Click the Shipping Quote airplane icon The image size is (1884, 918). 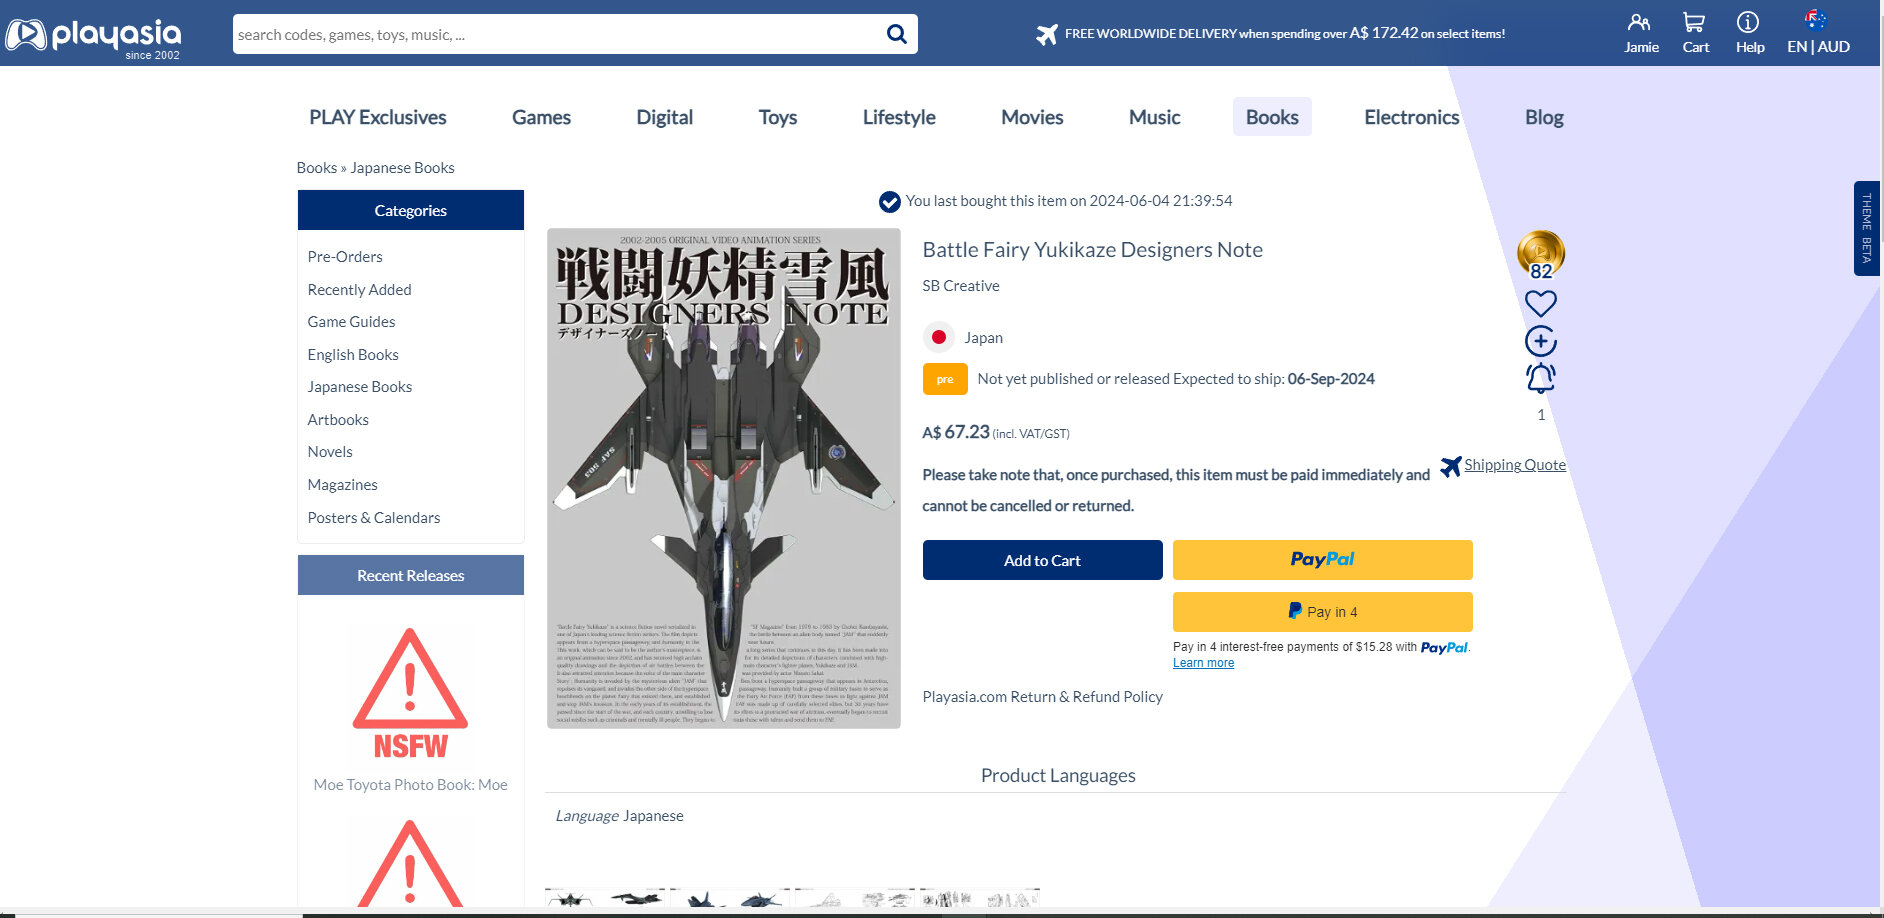coord(1450,467)
